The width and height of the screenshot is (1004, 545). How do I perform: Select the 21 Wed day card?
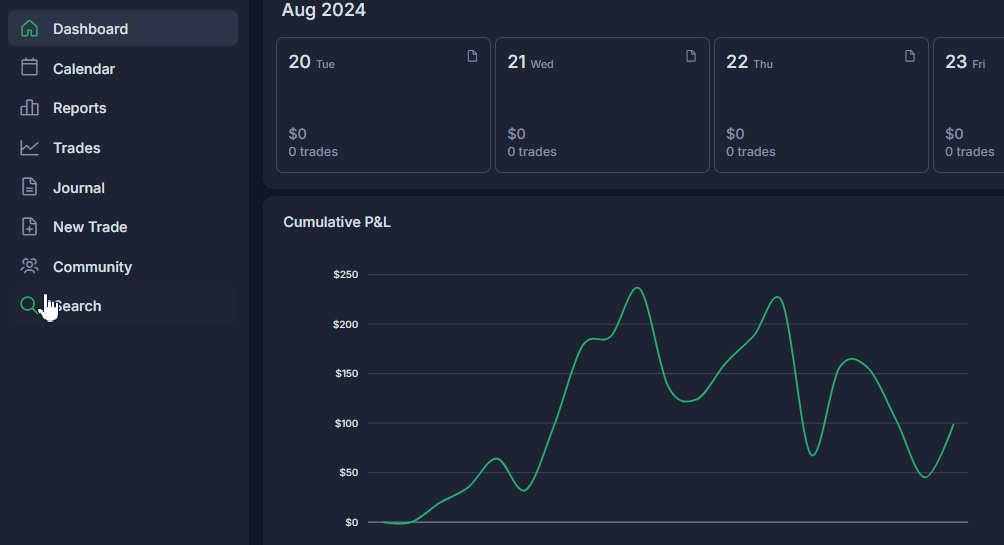coord(603,105)
